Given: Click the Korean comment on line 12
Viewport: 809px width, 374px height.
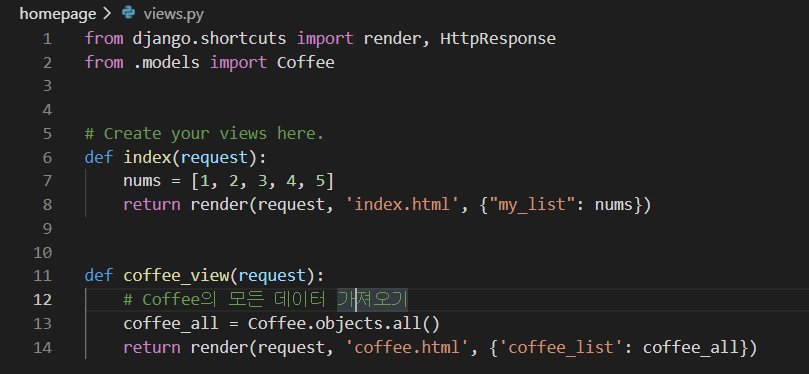Looking at the screenshot, I should click(x=266, y=299).
